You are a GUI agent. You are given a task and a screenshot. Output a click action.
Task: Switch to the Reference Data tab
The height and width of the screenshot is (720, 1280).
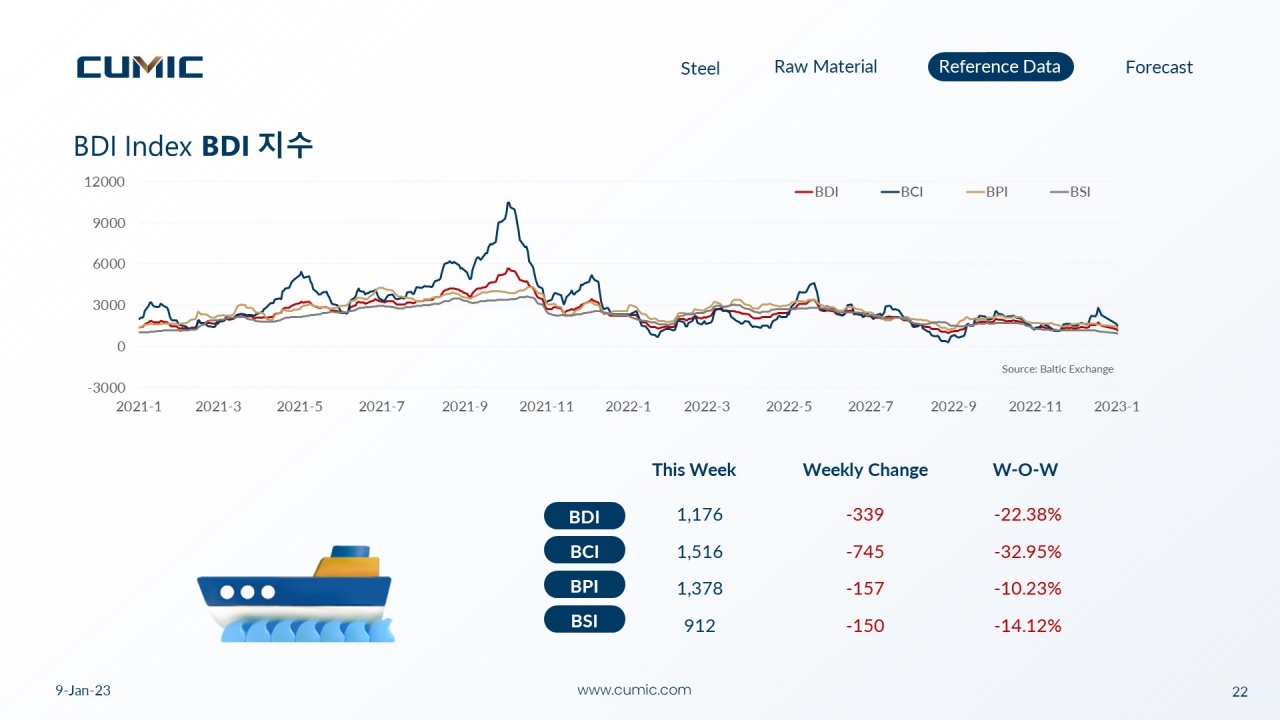1000,67
